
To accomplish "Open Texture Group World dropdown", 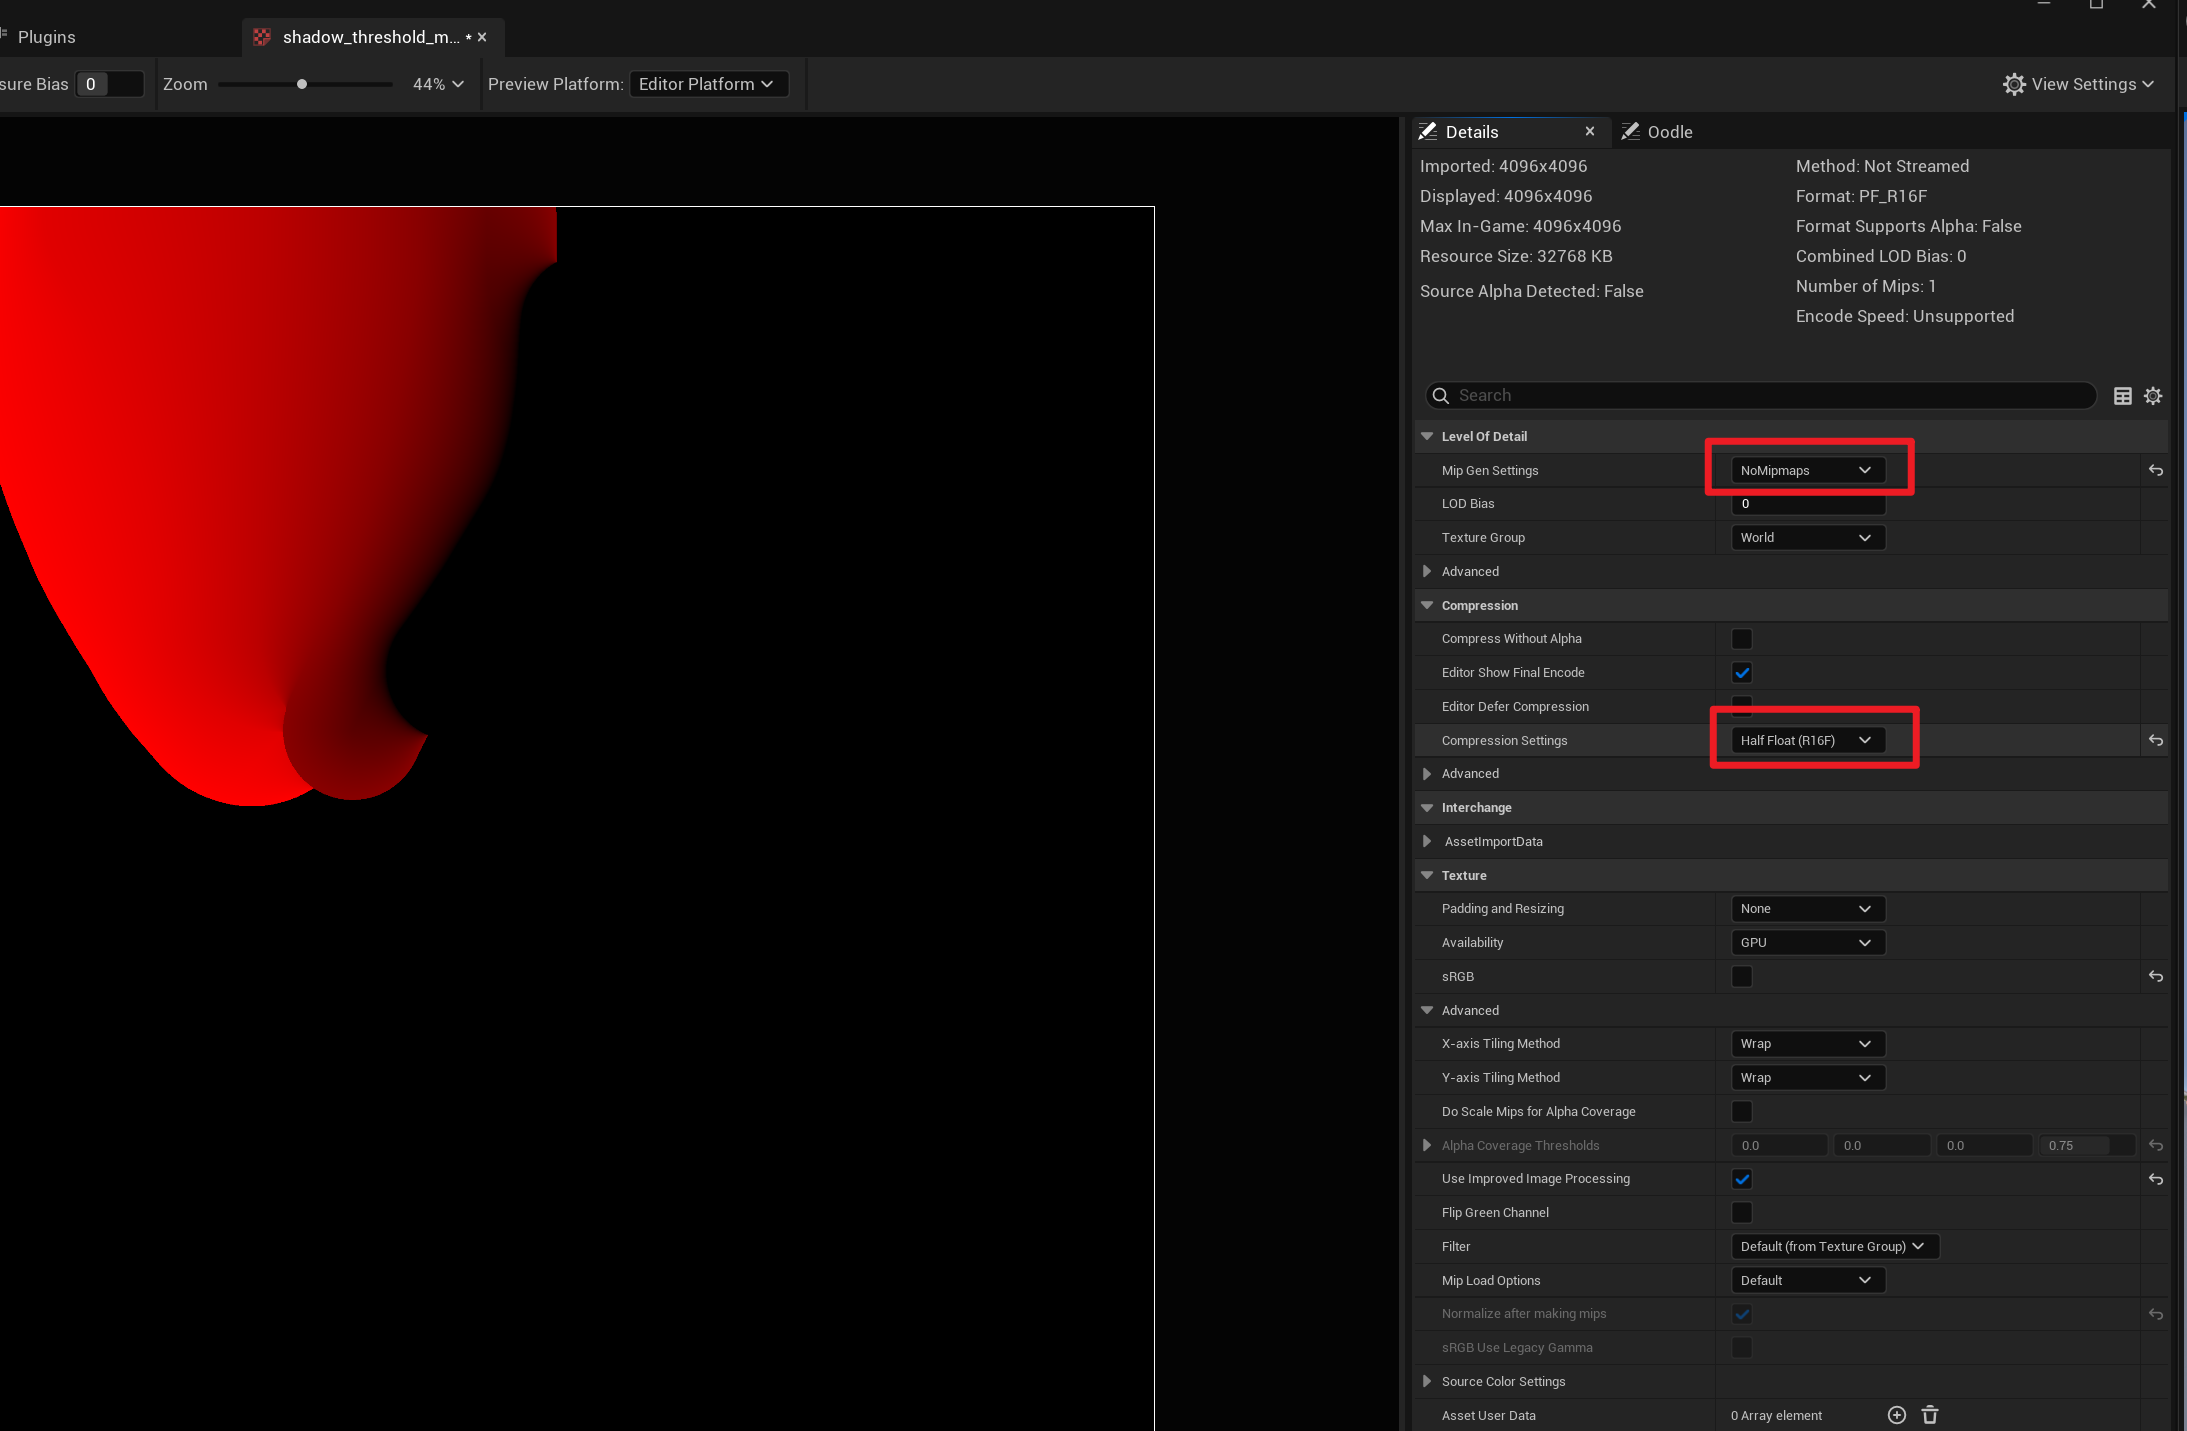I will [1806, 538].
